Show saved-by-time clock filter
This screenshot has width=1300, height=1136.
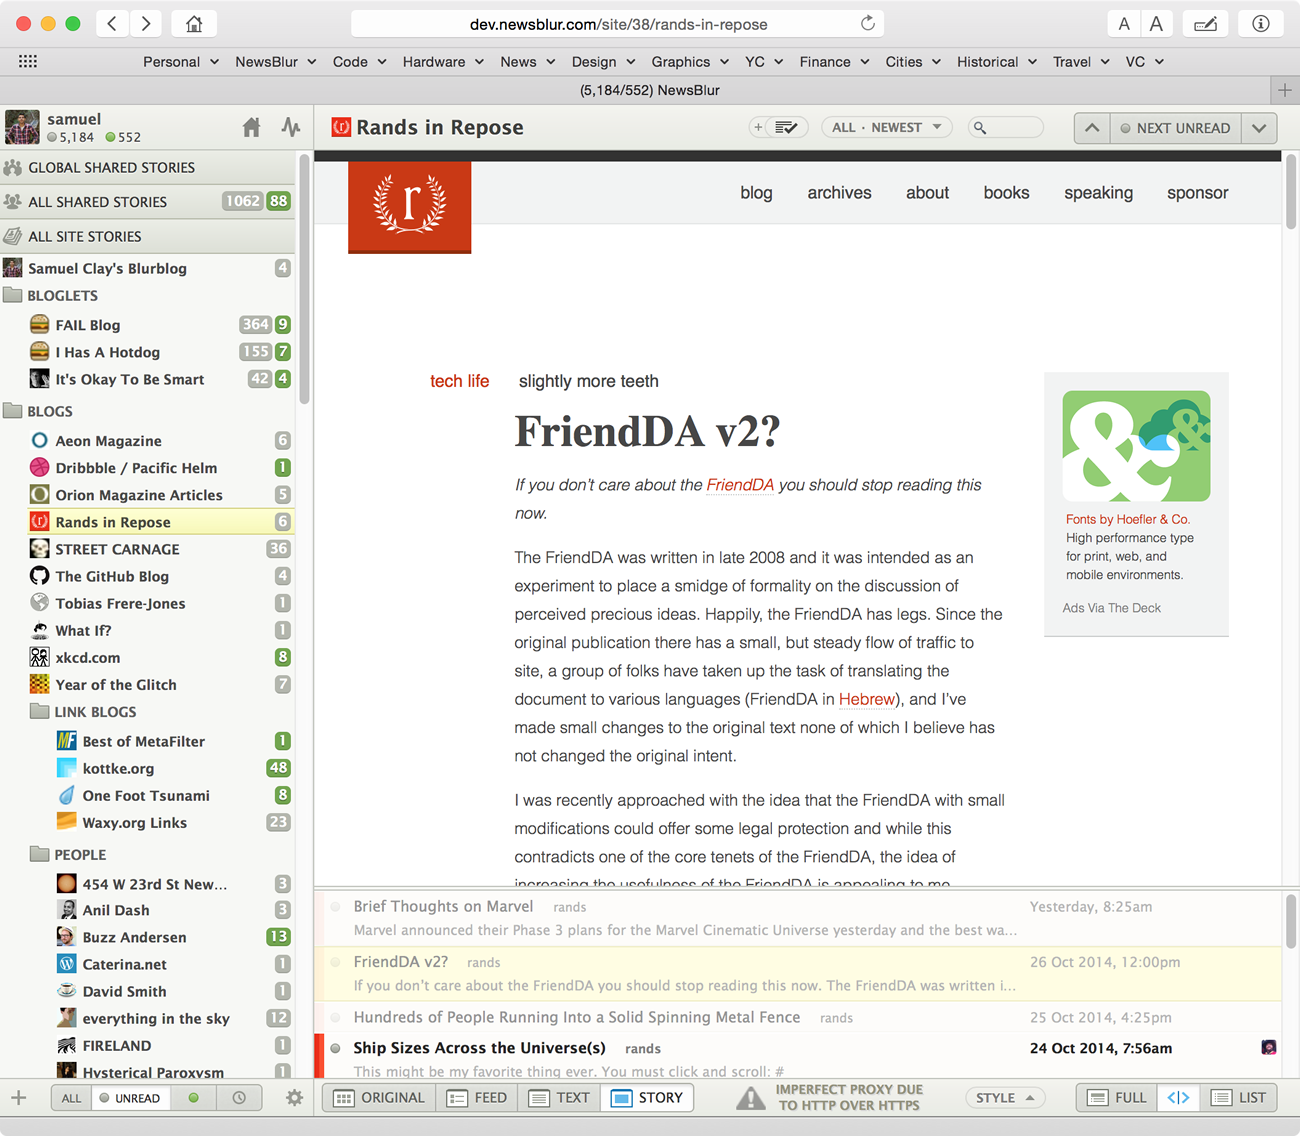coord(239,1098)
